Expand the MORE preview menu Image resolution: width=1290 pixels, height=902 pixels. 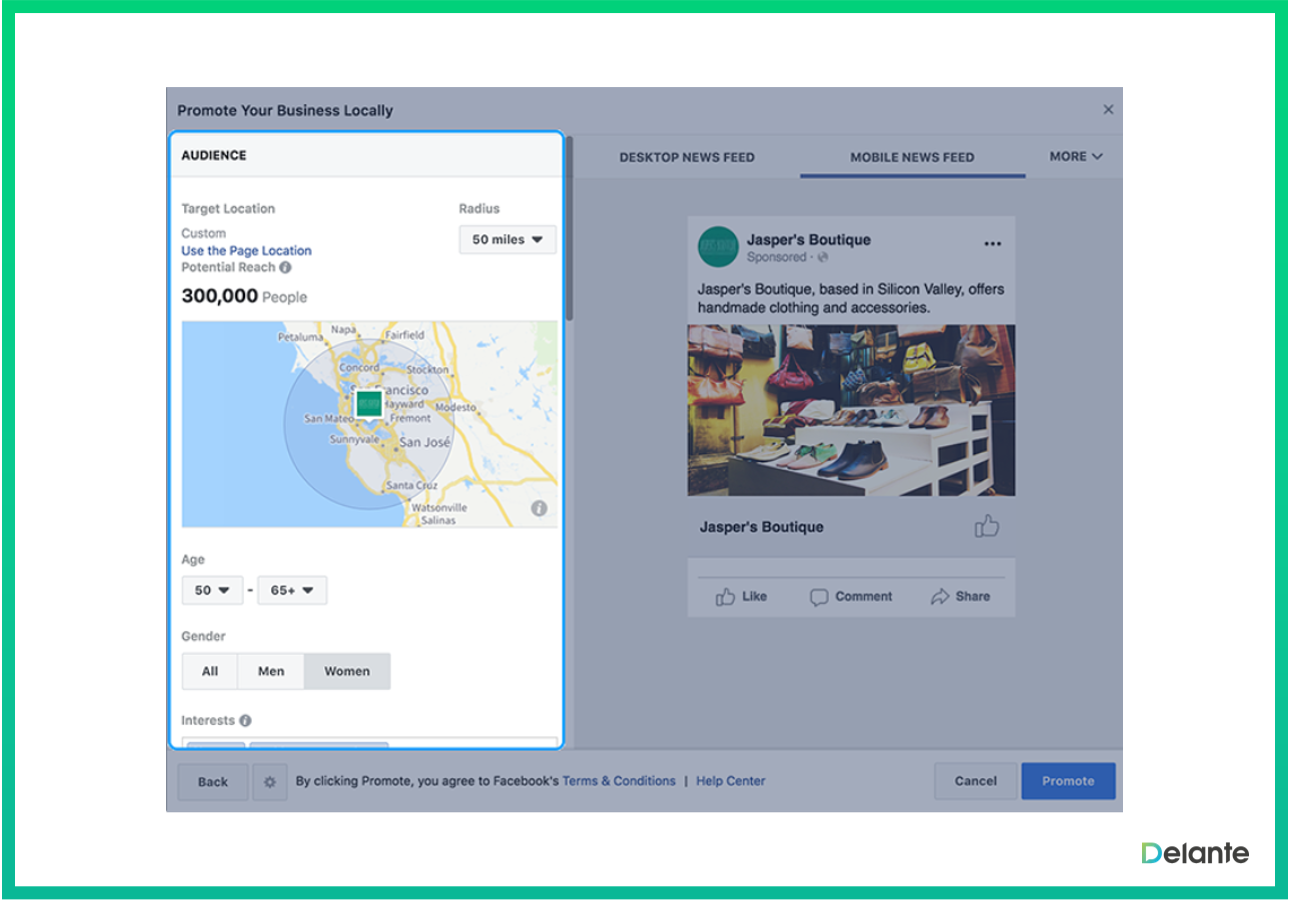click(1076, 156)
